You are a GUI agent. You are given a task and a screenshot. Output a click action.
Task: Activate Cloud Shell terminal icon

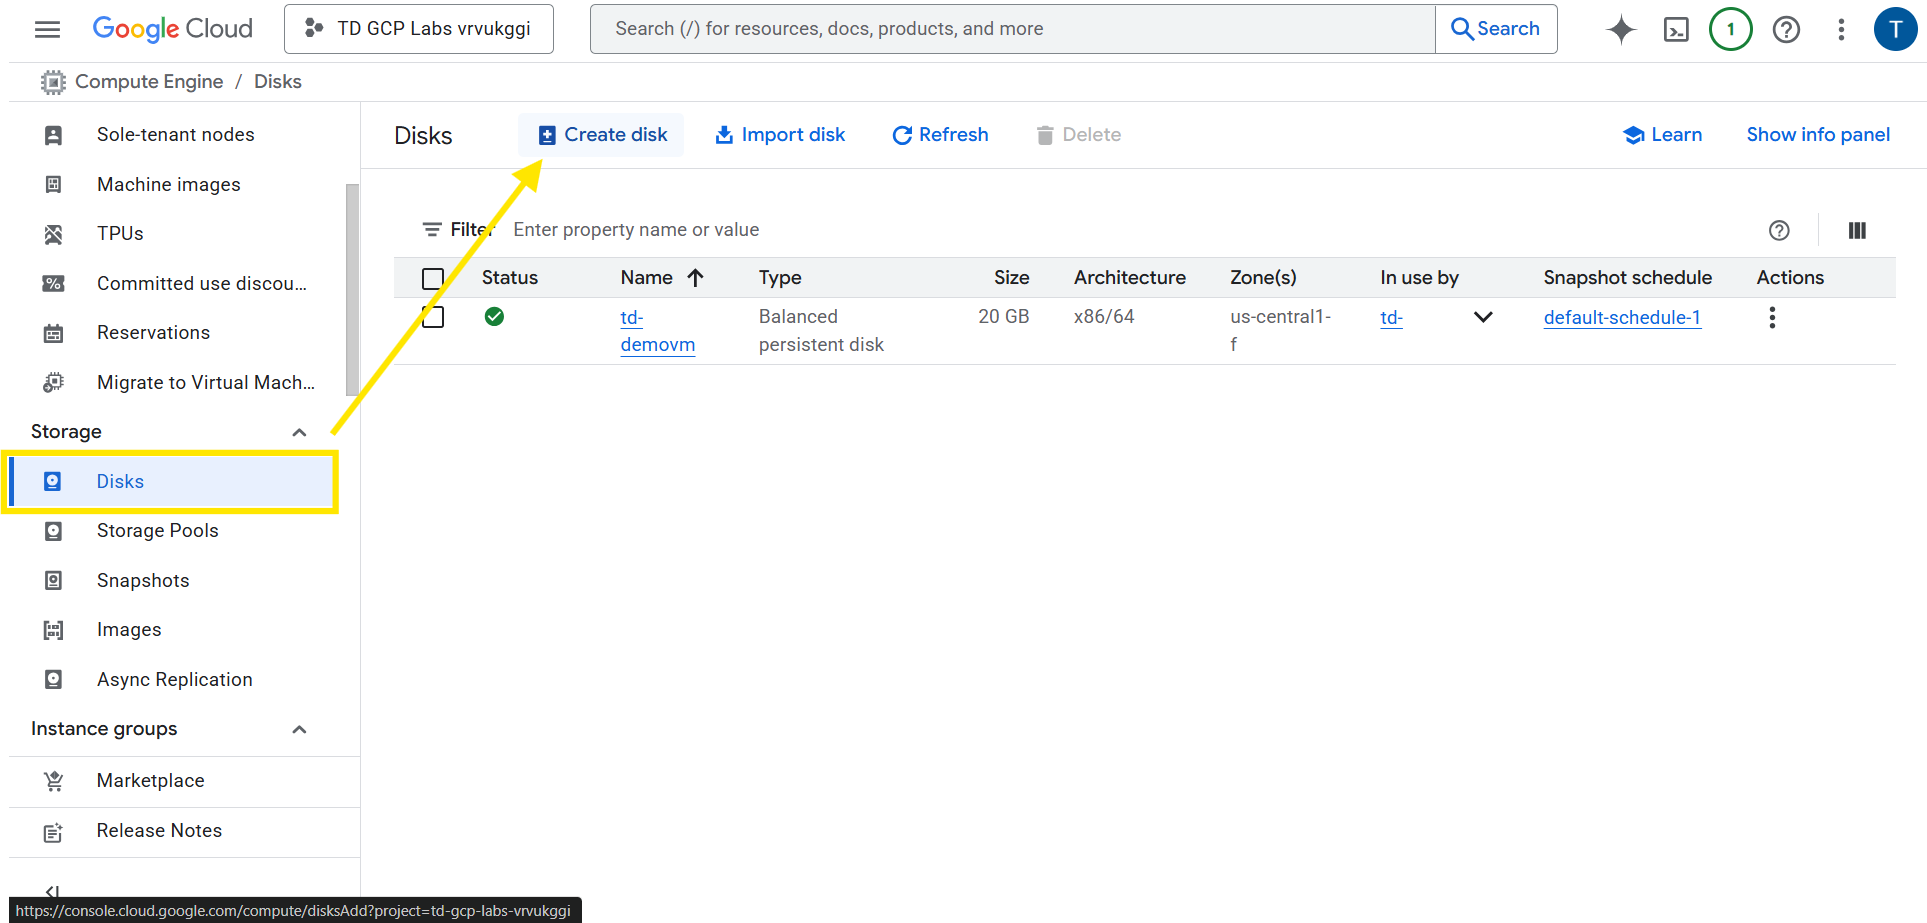click(x=1676, y=29)
